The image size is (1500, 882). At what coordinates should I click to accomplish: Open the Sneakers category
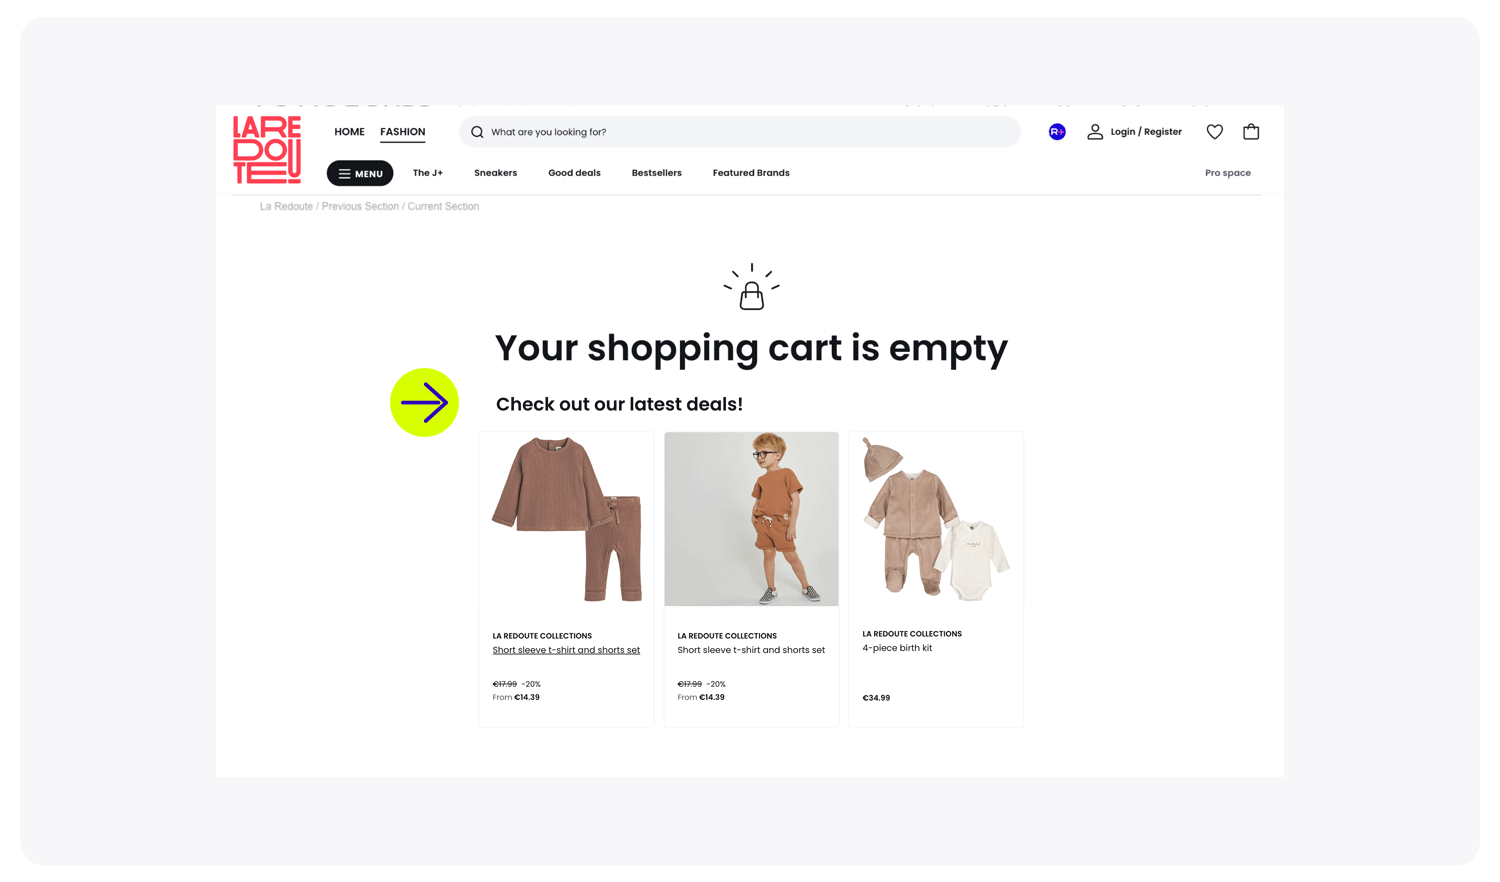[x=495, y=173]
